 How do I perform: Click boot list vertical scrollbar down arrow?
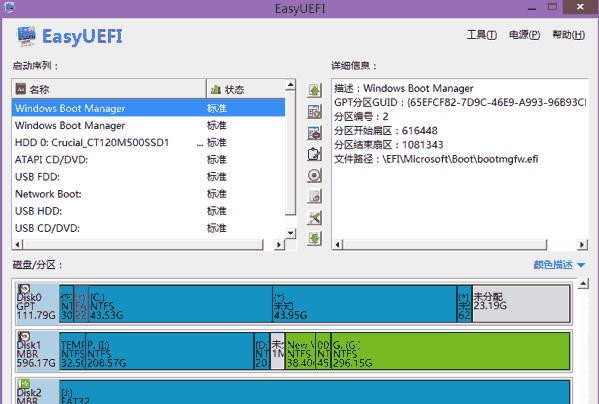[291, 233]
